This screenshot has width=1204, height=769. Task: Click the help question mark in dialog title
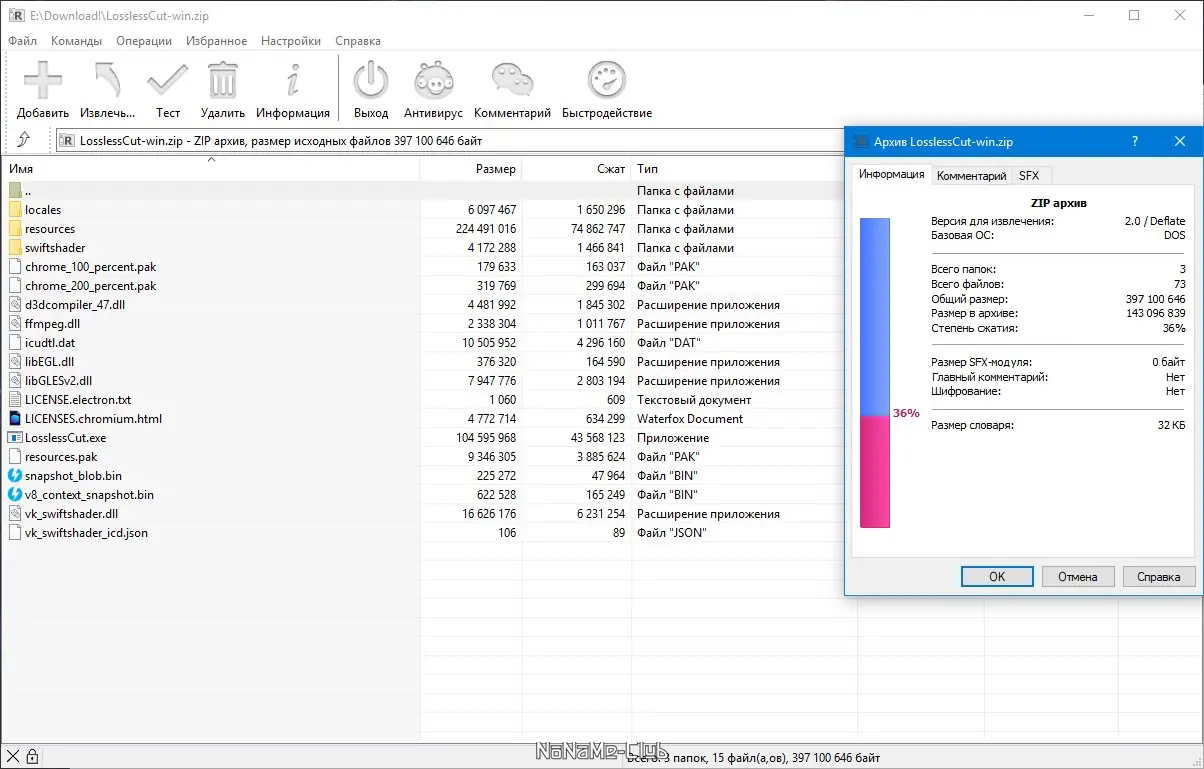[x=1135, y=142]
